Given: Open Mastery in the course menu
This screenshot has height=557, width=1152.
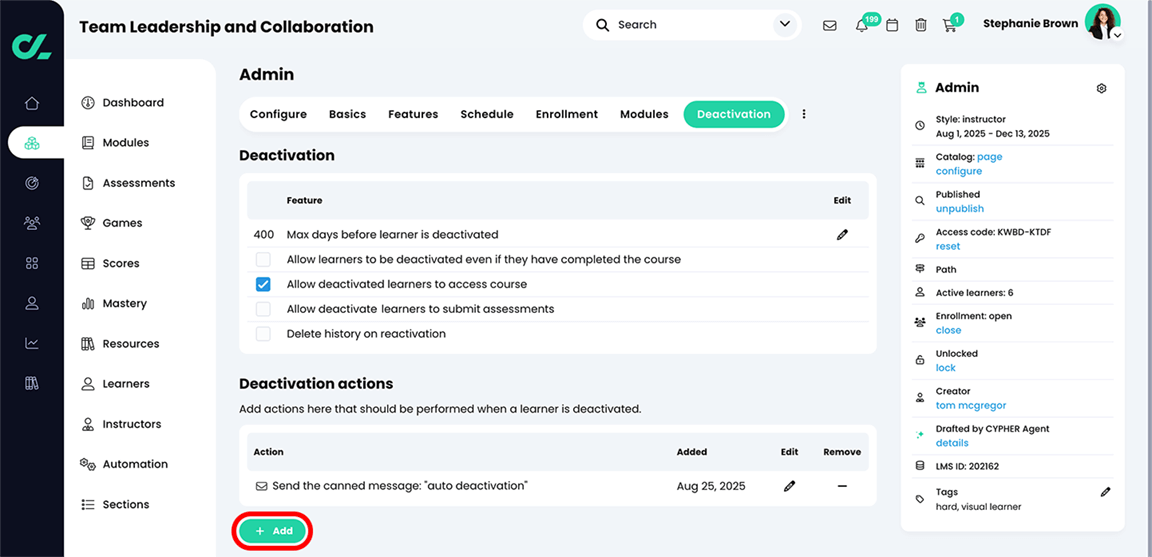Looking at the screenshot, I should click(x=124, y=303).
